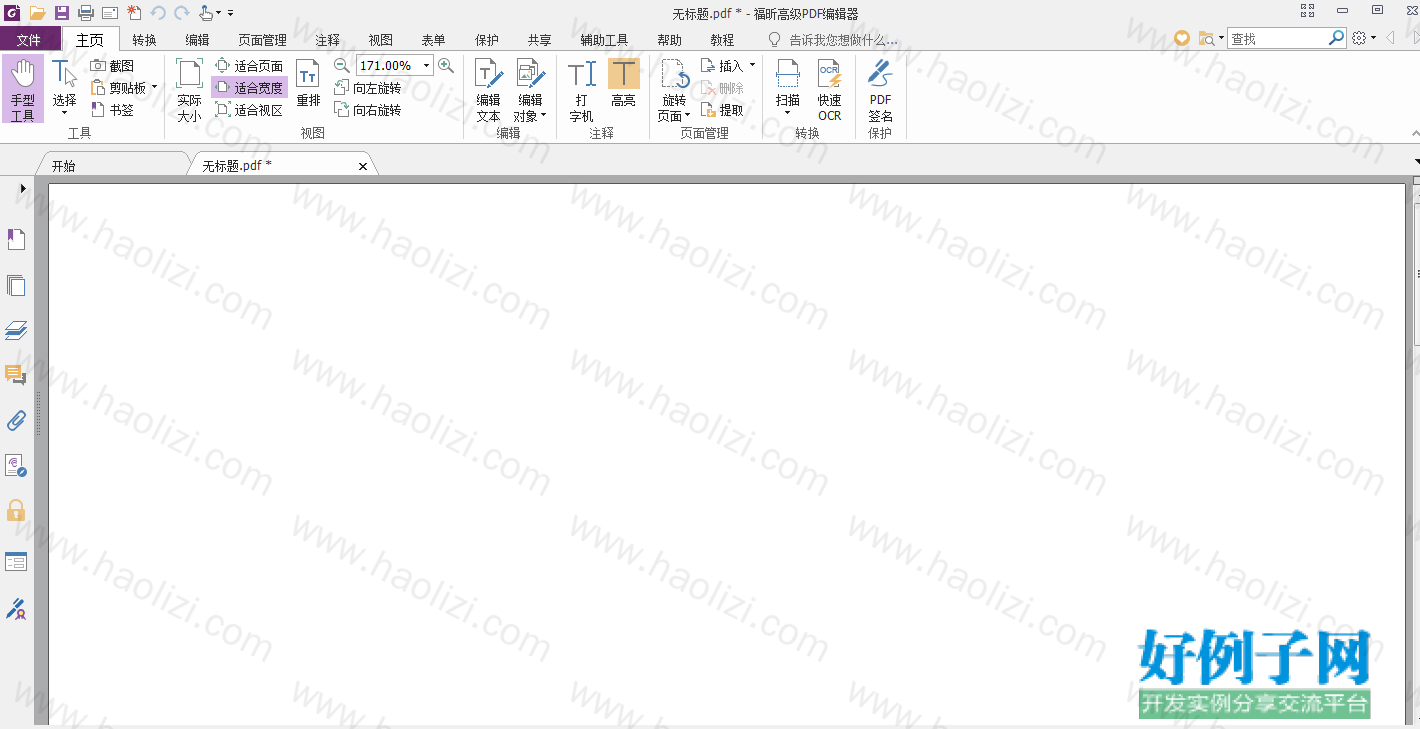
Task: Open the Help (帮助) tab
Action: tap(669, 40)
